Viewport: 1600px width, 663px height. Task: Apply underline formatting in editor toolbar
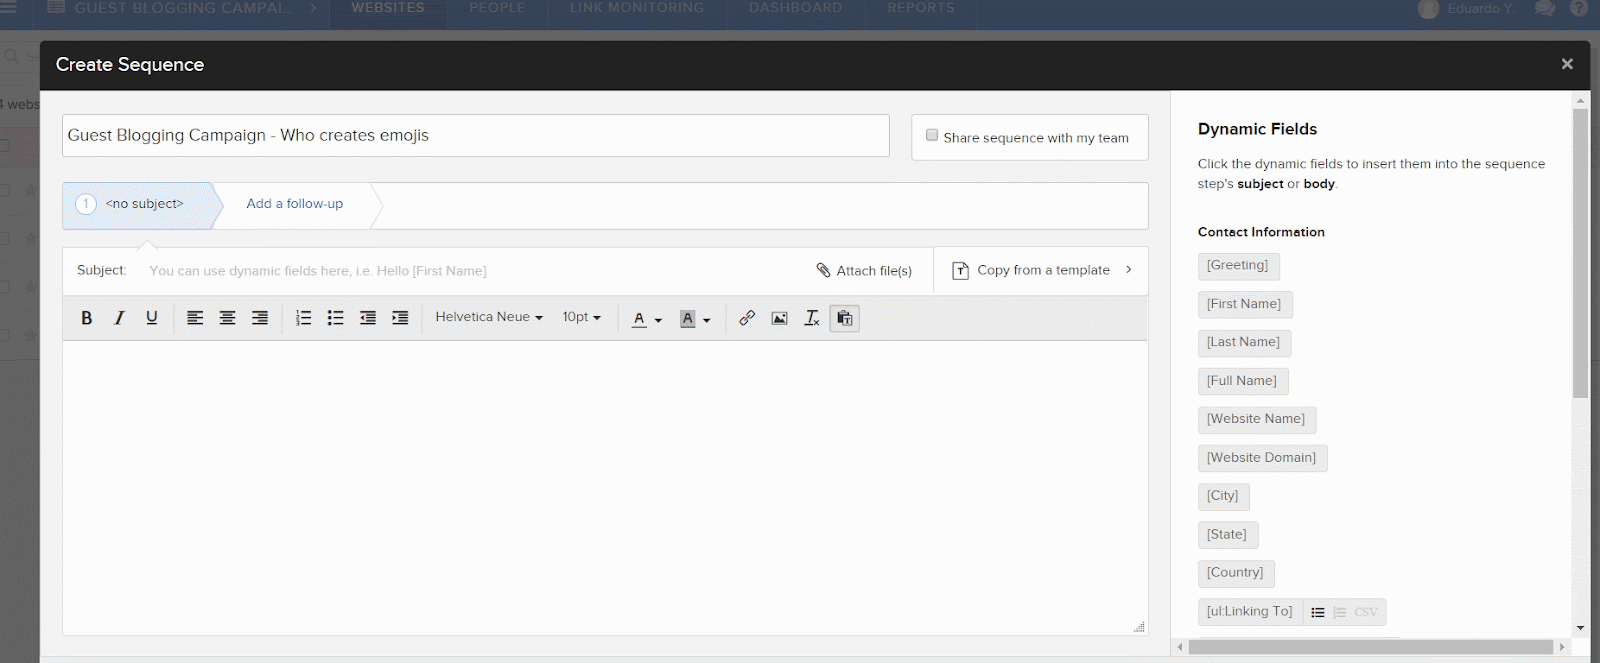152,318
